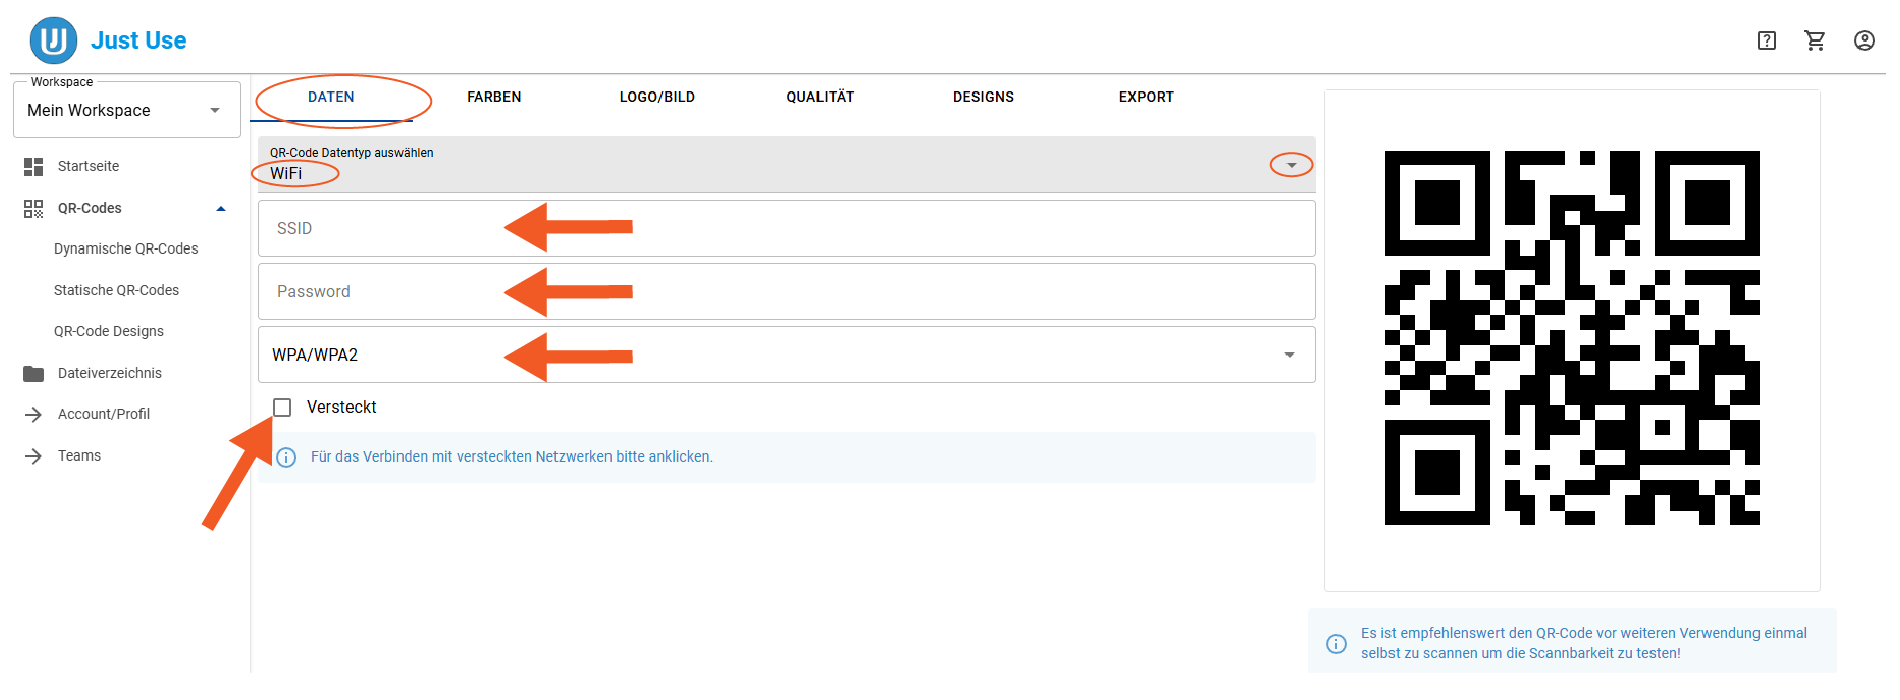
Task: Click the Startseite dashboard icon
Action: pyautogui.click(x=33, y=166)
